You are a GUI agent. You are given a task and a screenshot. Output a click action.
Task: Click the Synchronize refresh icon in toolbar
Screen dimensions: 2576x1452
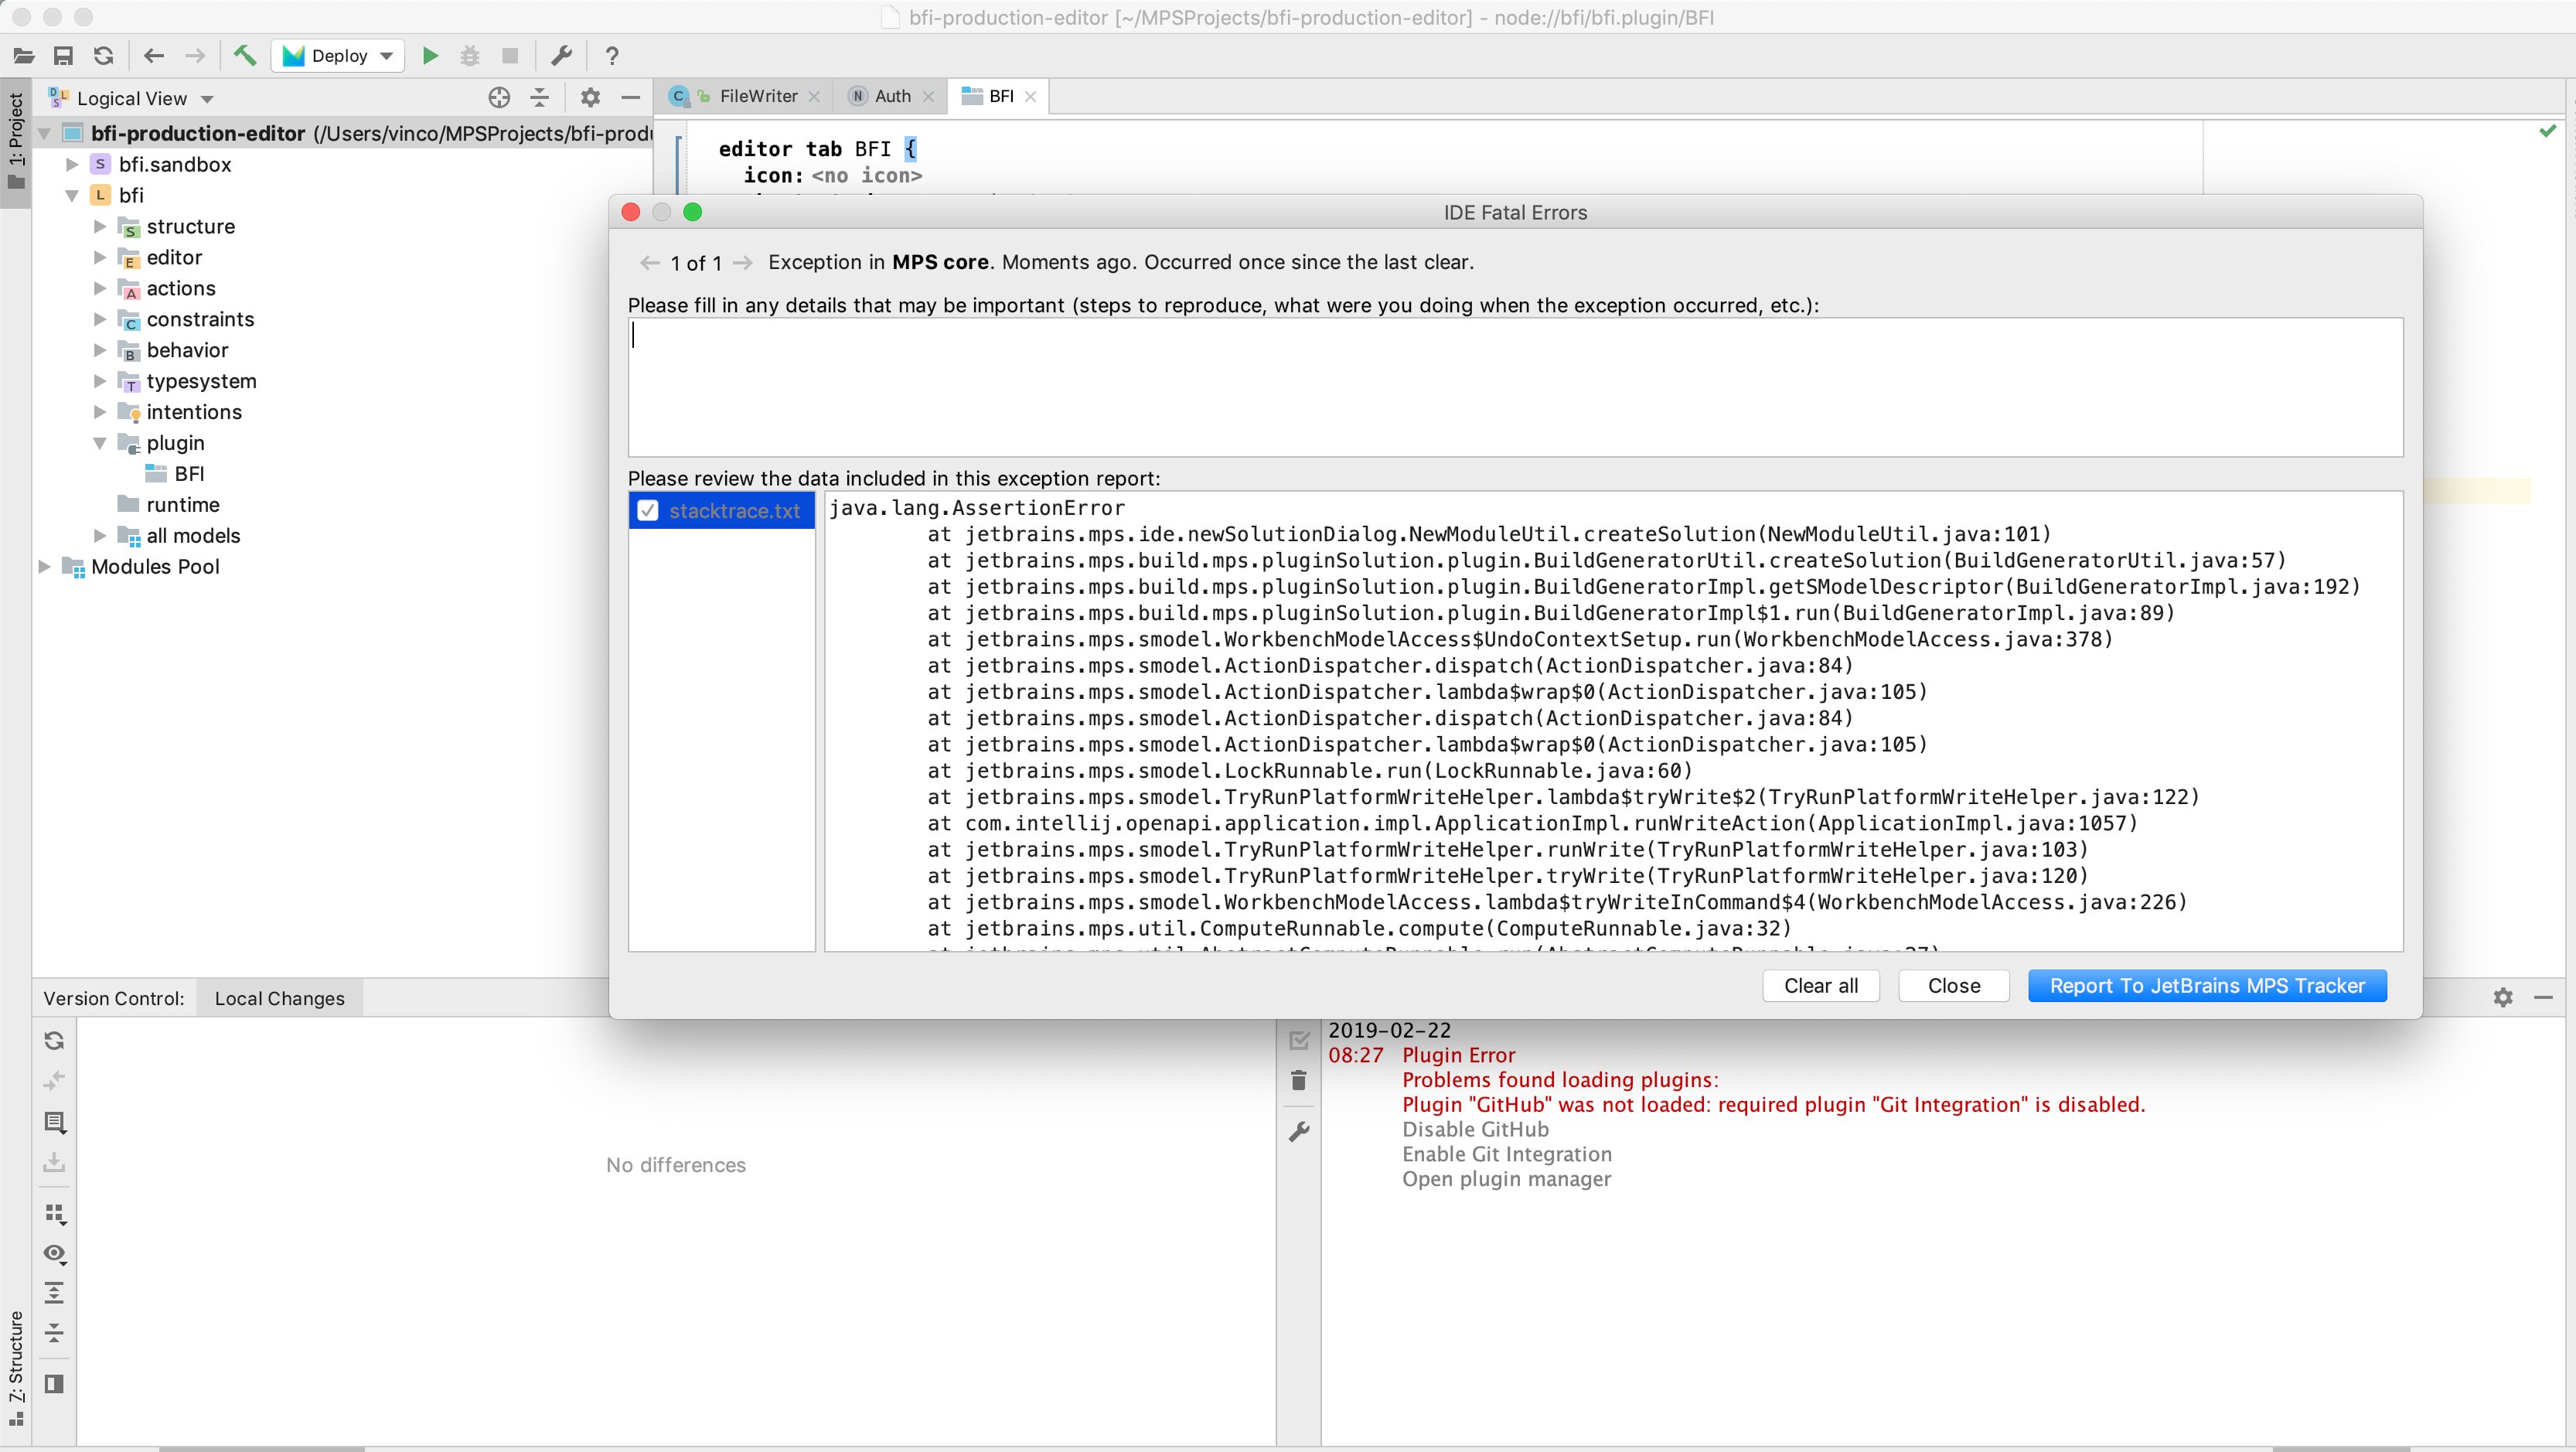point(104,56)
